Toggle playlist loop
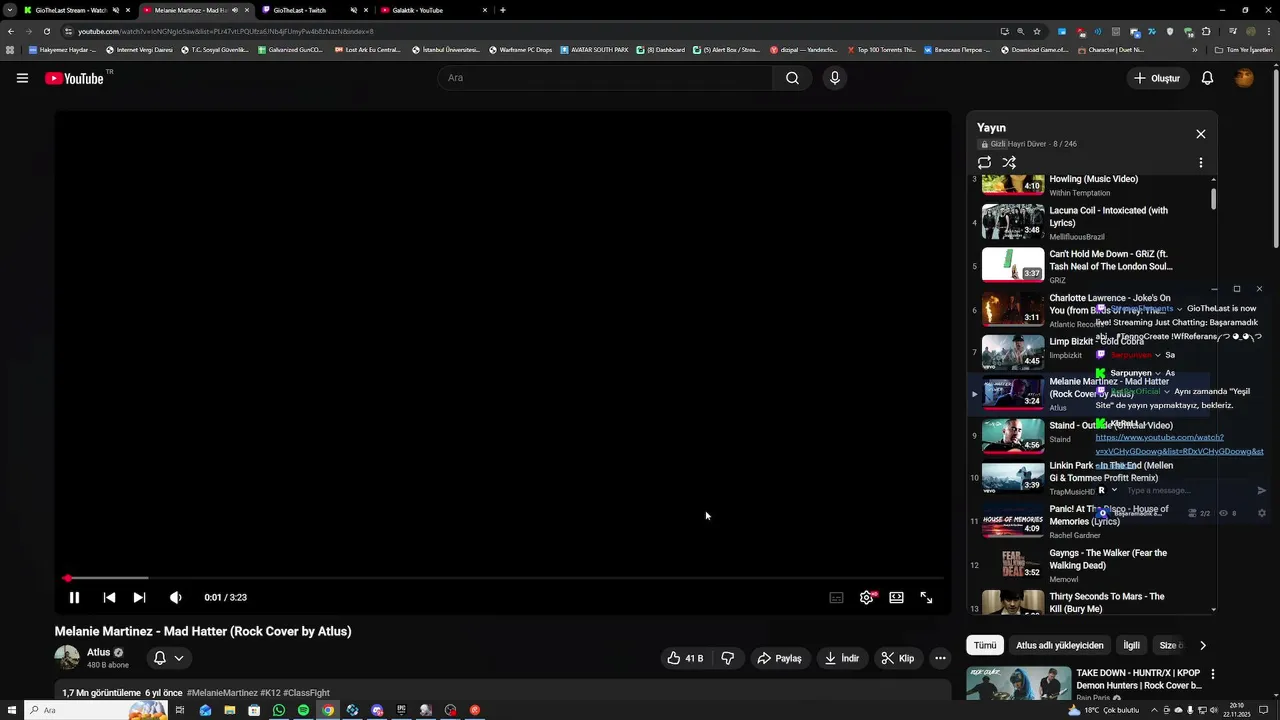Viewport: 1280px width, 720px height. point(984,162)
